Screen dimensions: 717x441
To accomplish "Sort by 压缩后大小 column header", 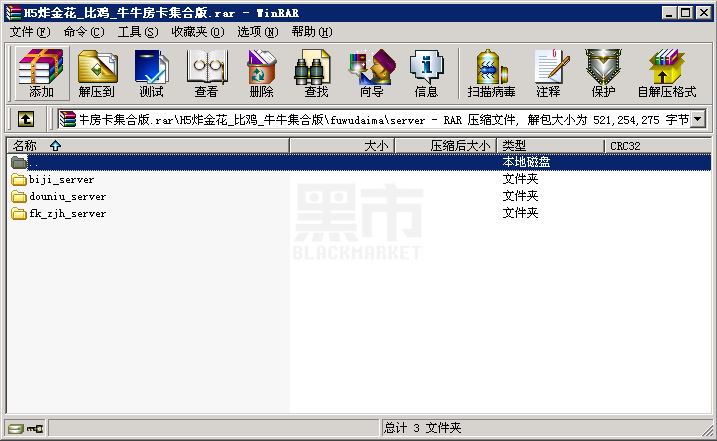I will click(446, 146).
